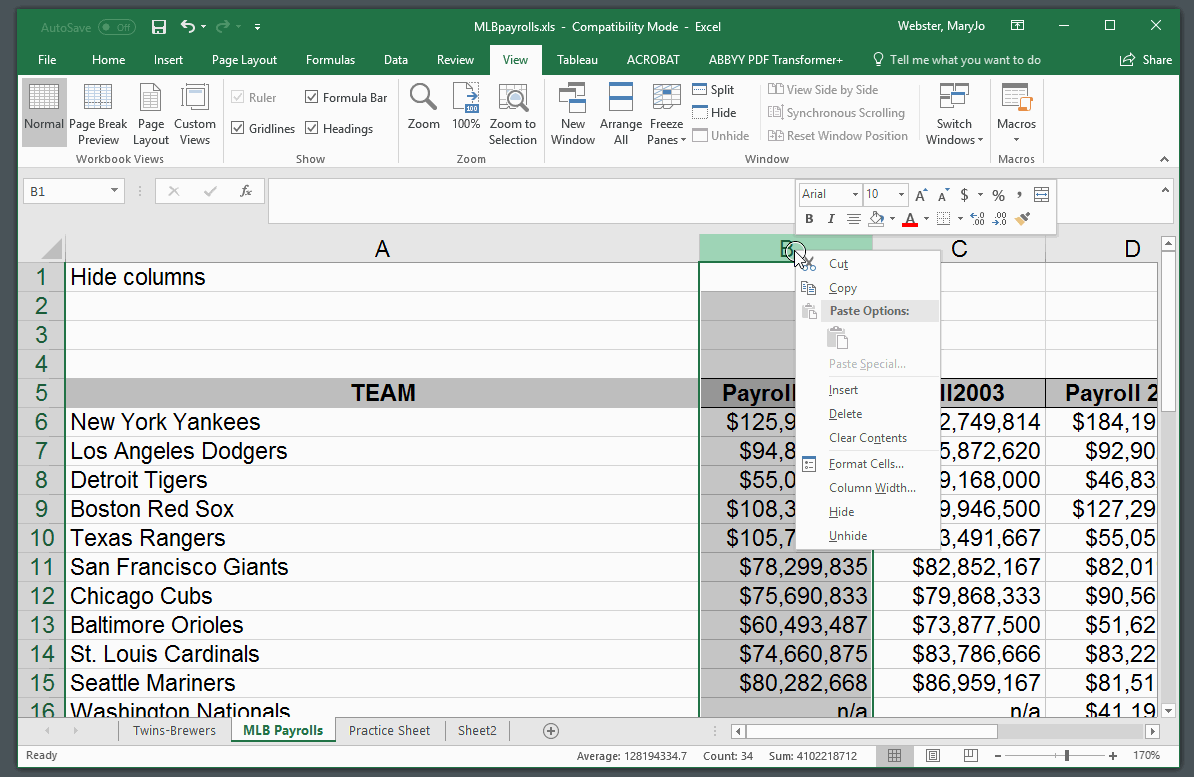Click Decrease Decimal in mini toolbar
Screen dimensions: 1194x777
pos(1000,219)
